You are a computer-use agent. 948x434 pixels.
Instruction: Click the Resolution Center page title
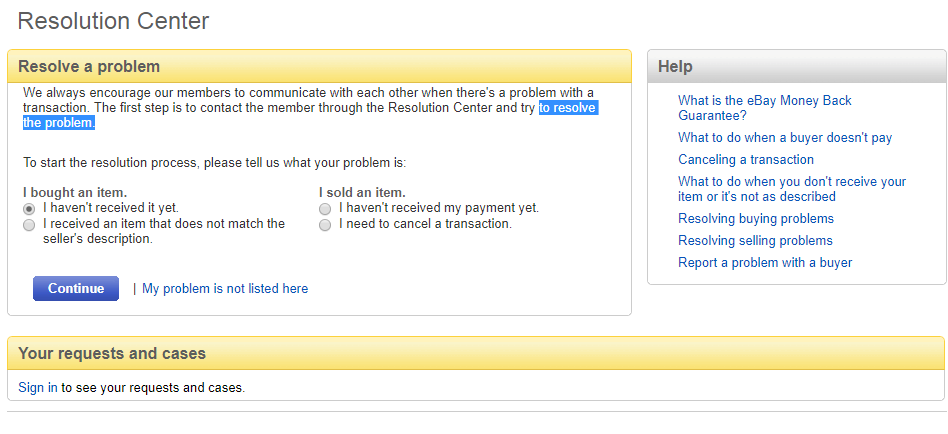pyautogui.click(x=113, y=21)
